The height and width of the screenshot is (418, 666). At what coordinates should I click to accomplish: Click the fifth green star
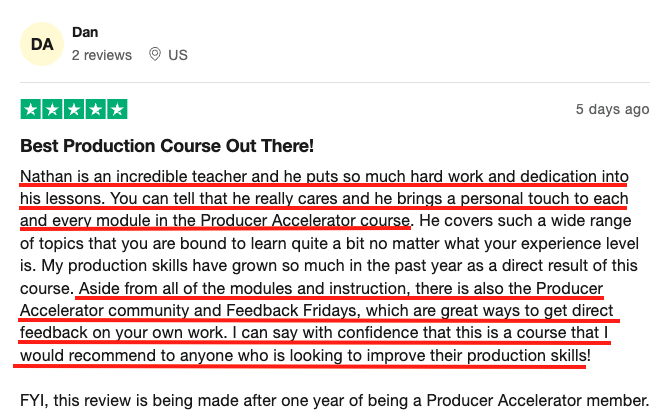point(117,109)
